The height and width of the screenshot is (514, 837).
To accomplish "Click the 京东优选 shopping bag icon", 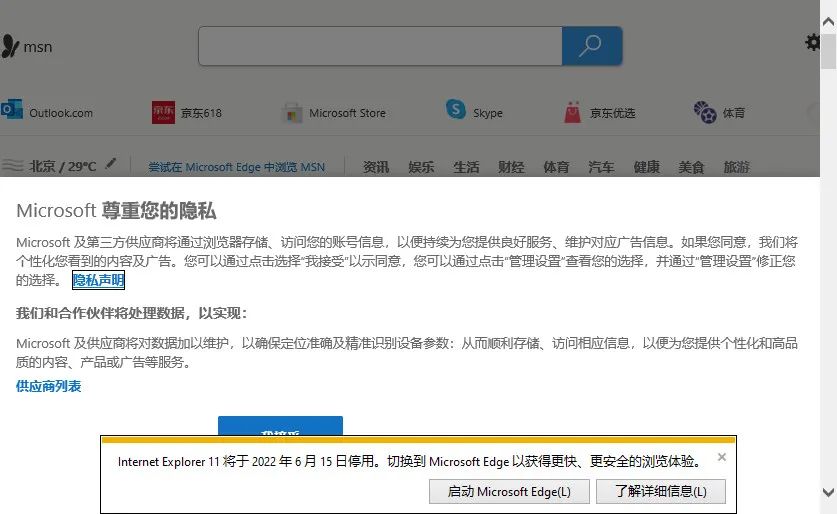I will click(573, 112).
